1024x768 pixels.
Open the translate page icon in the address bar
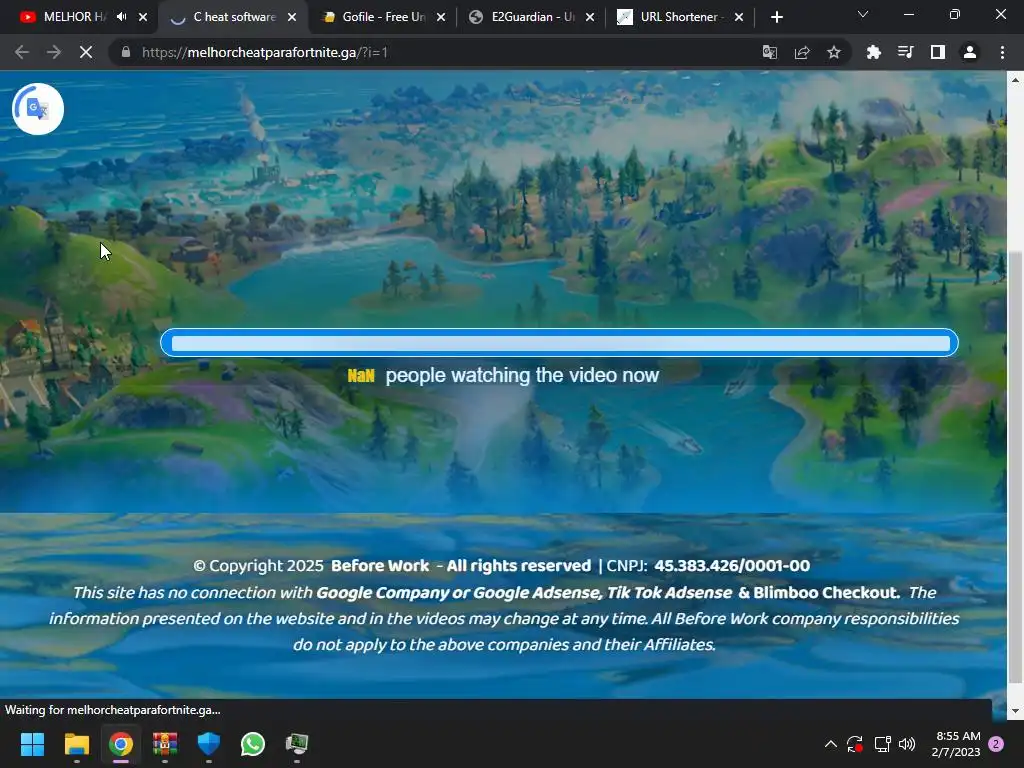[770, 52]
